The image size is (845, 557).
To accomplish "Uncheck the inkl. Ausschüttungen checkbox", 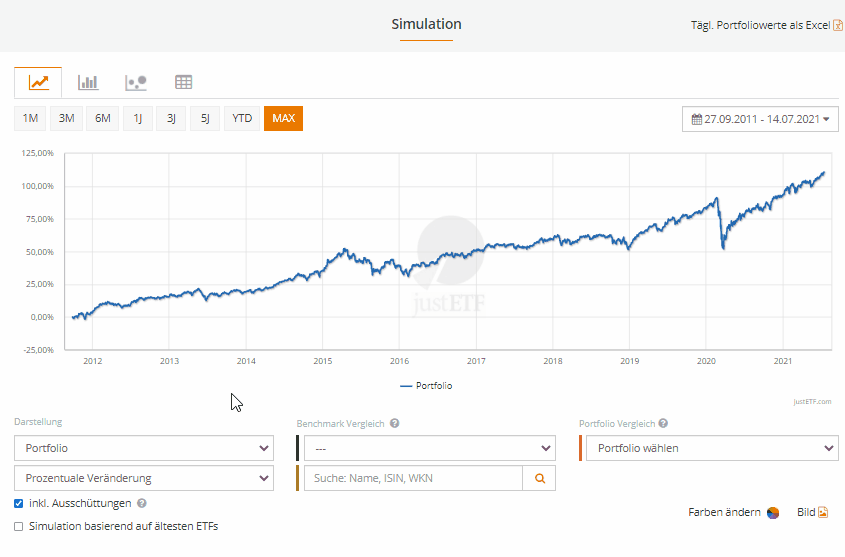I will (x=19, y=504).
